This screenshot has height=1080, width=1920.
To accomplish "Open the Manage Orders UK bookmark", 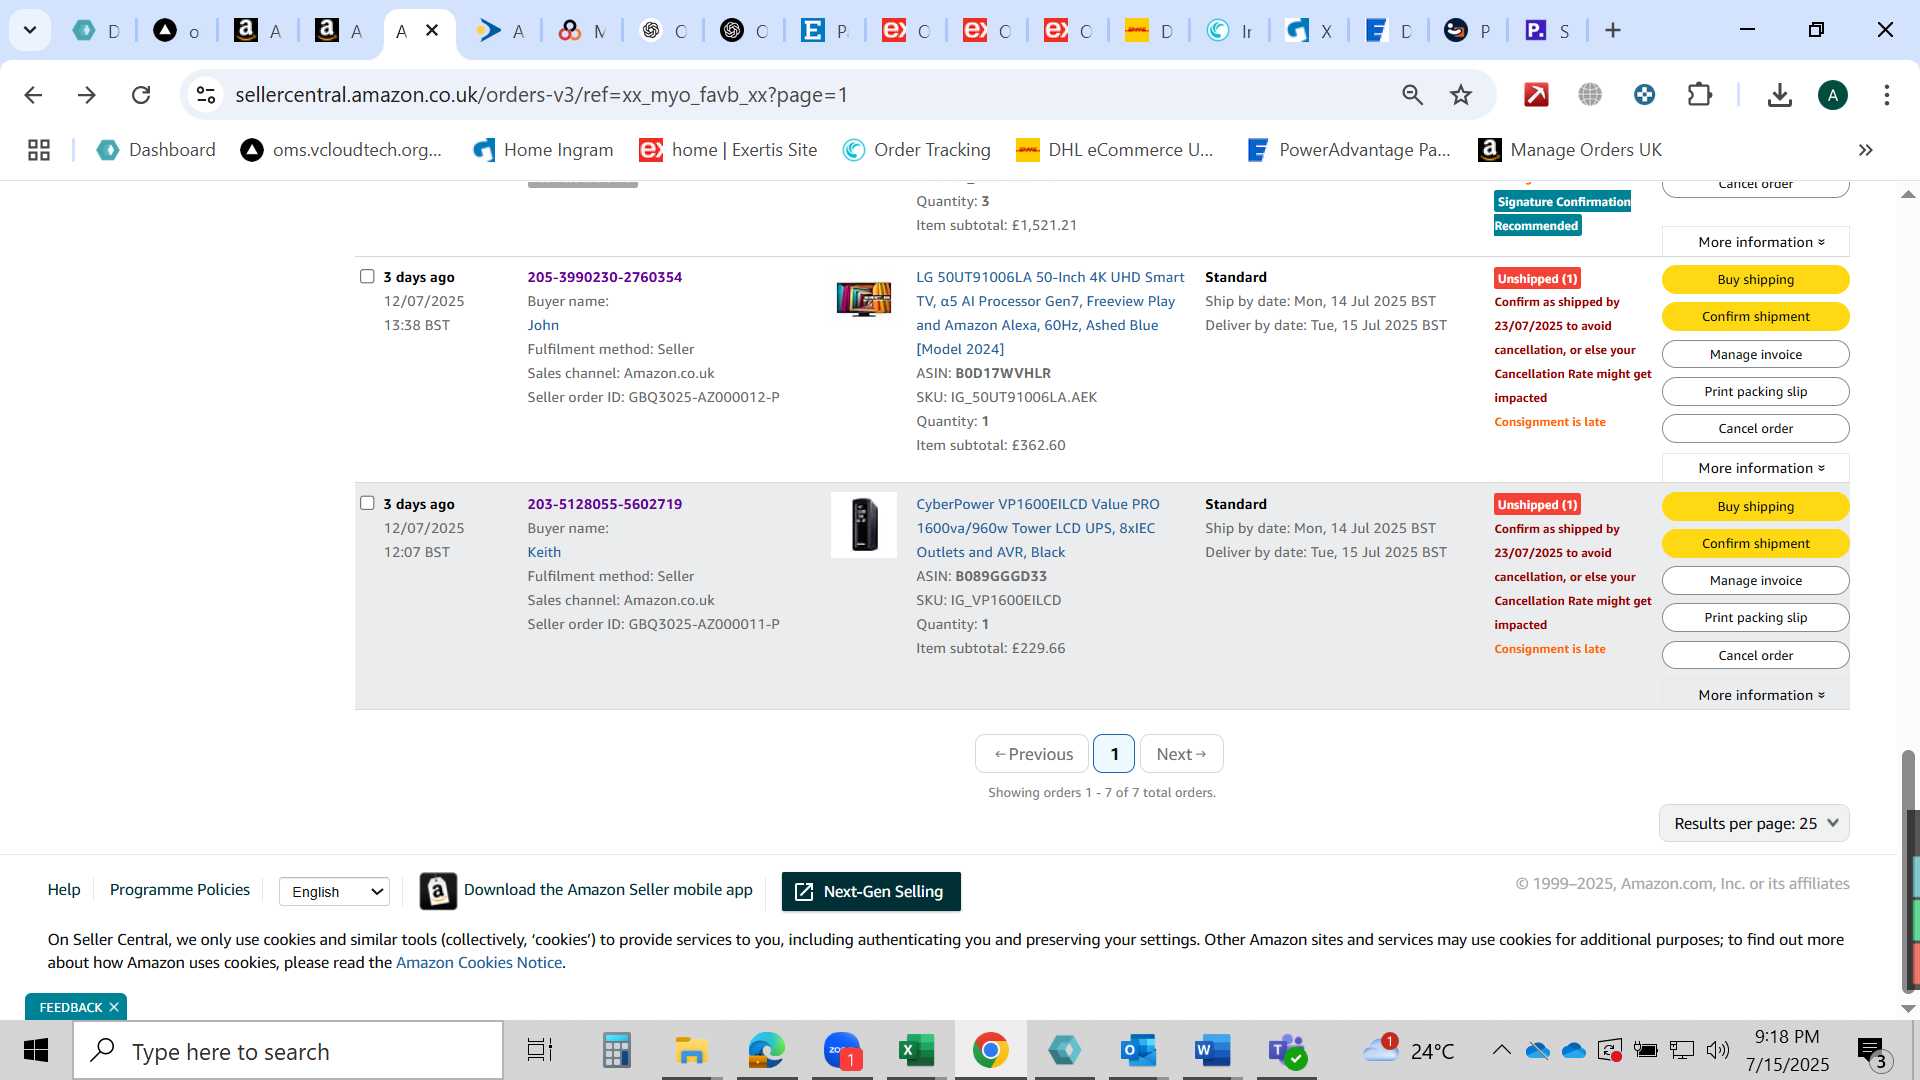I will click(x=1570, y=150).
